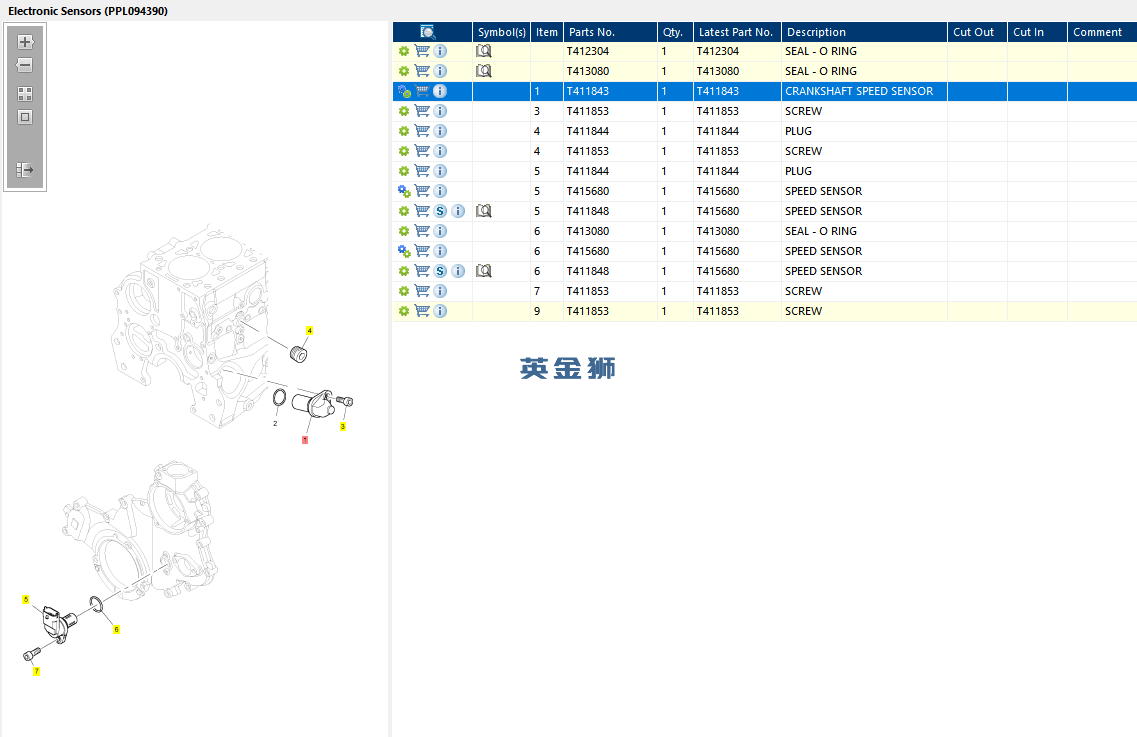Sort by Latest Part No. column header
Image resolution: width=1137 pixels, height=737 pixels.
coord(735,32)
